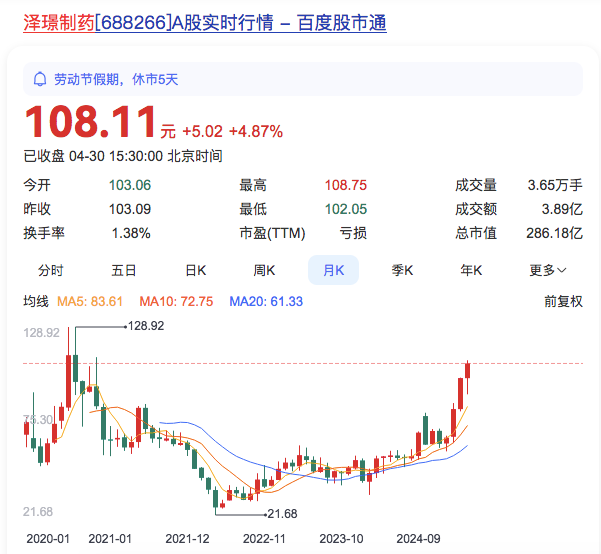Click the +5.02 price change value
This screenshot has width=601, height=554.
pos(202,132)
